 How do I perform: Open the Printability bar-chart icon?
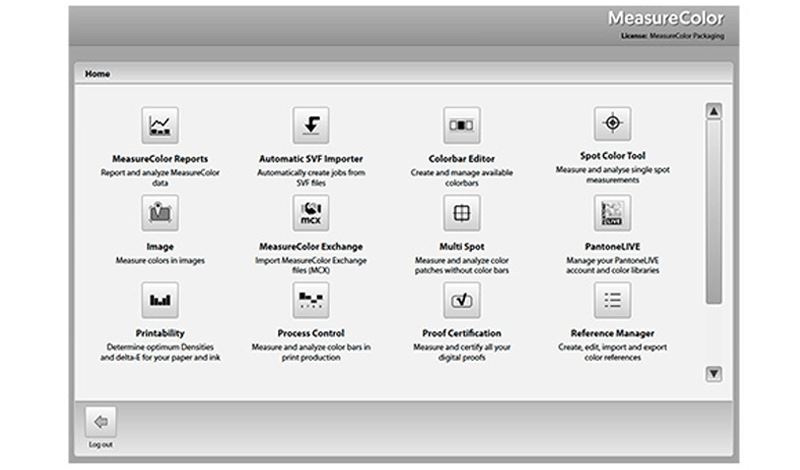pyautogui.click(x=160, y=300)
